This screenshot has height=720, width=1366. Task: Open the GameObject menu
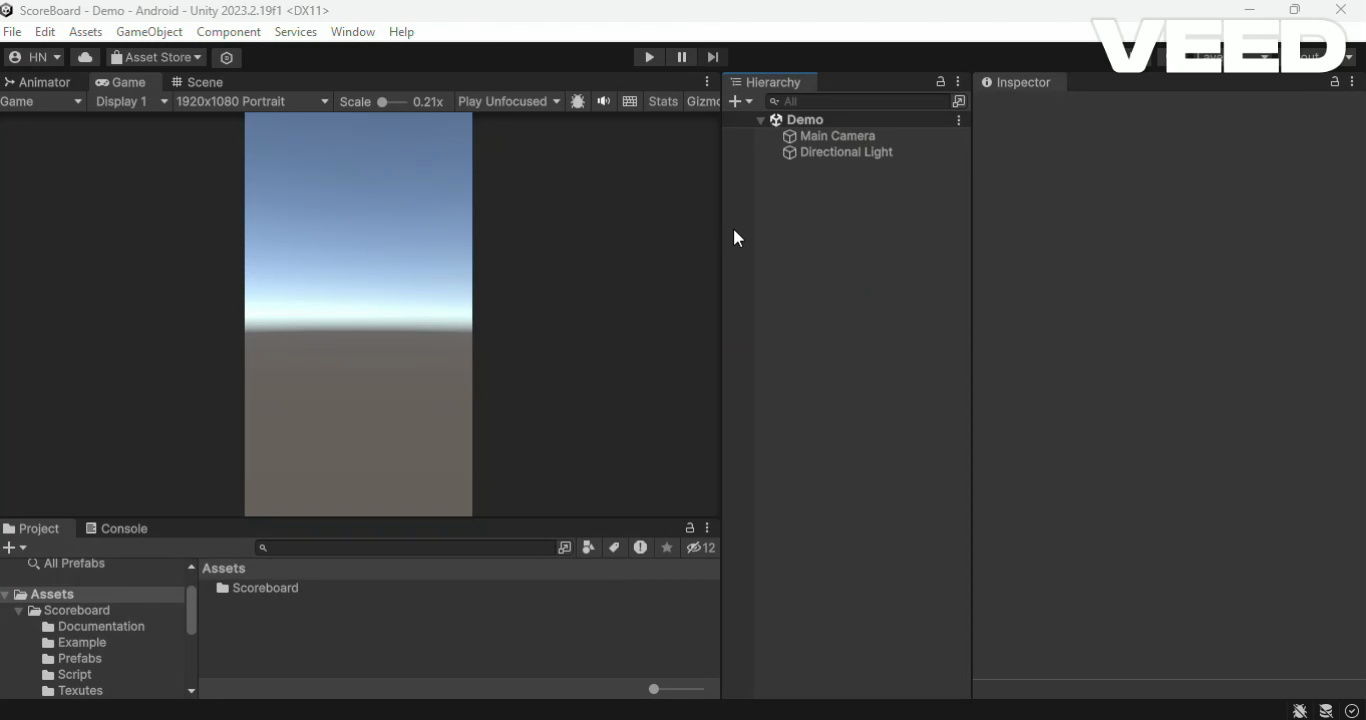(149, 32)
